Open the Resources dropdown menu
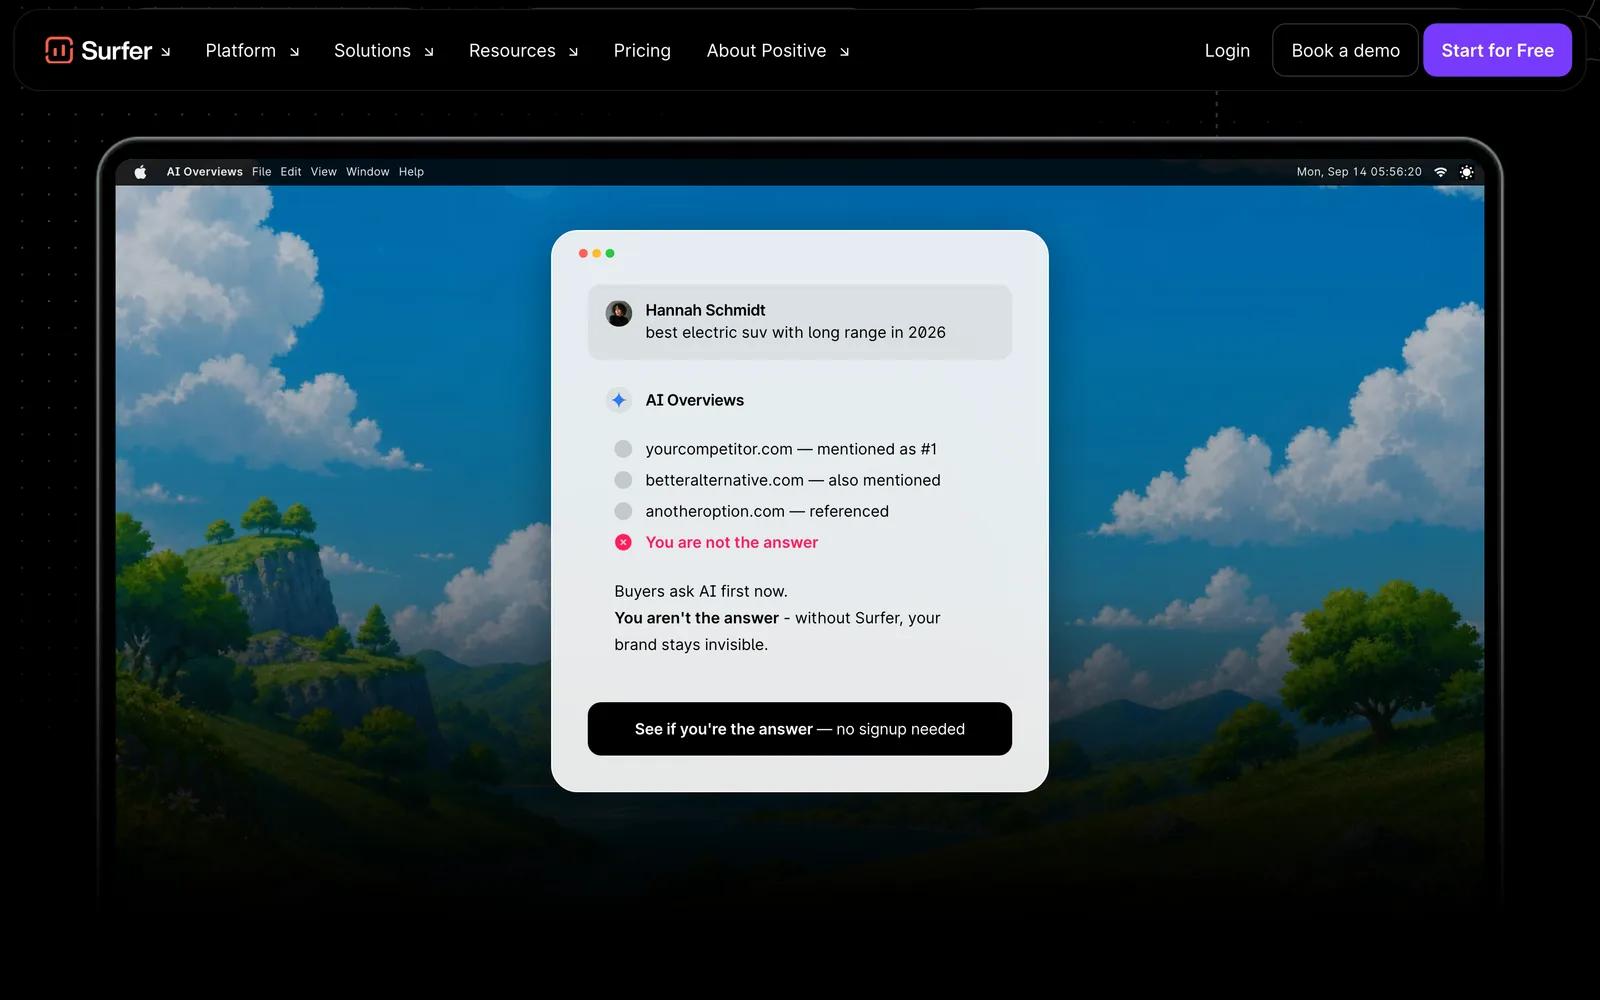 coord(524,50)
